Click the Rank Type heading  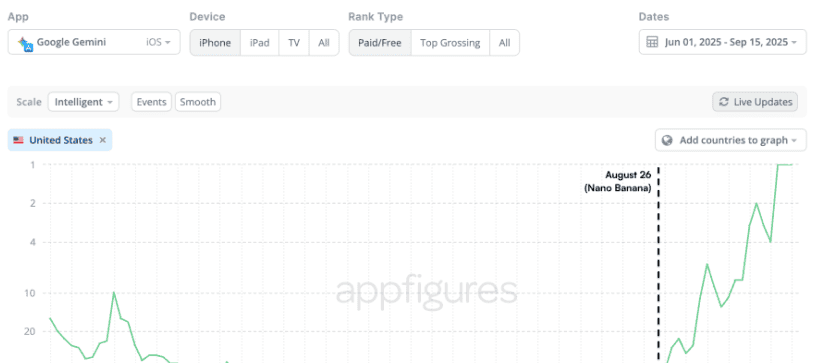(x=376, y=17)
